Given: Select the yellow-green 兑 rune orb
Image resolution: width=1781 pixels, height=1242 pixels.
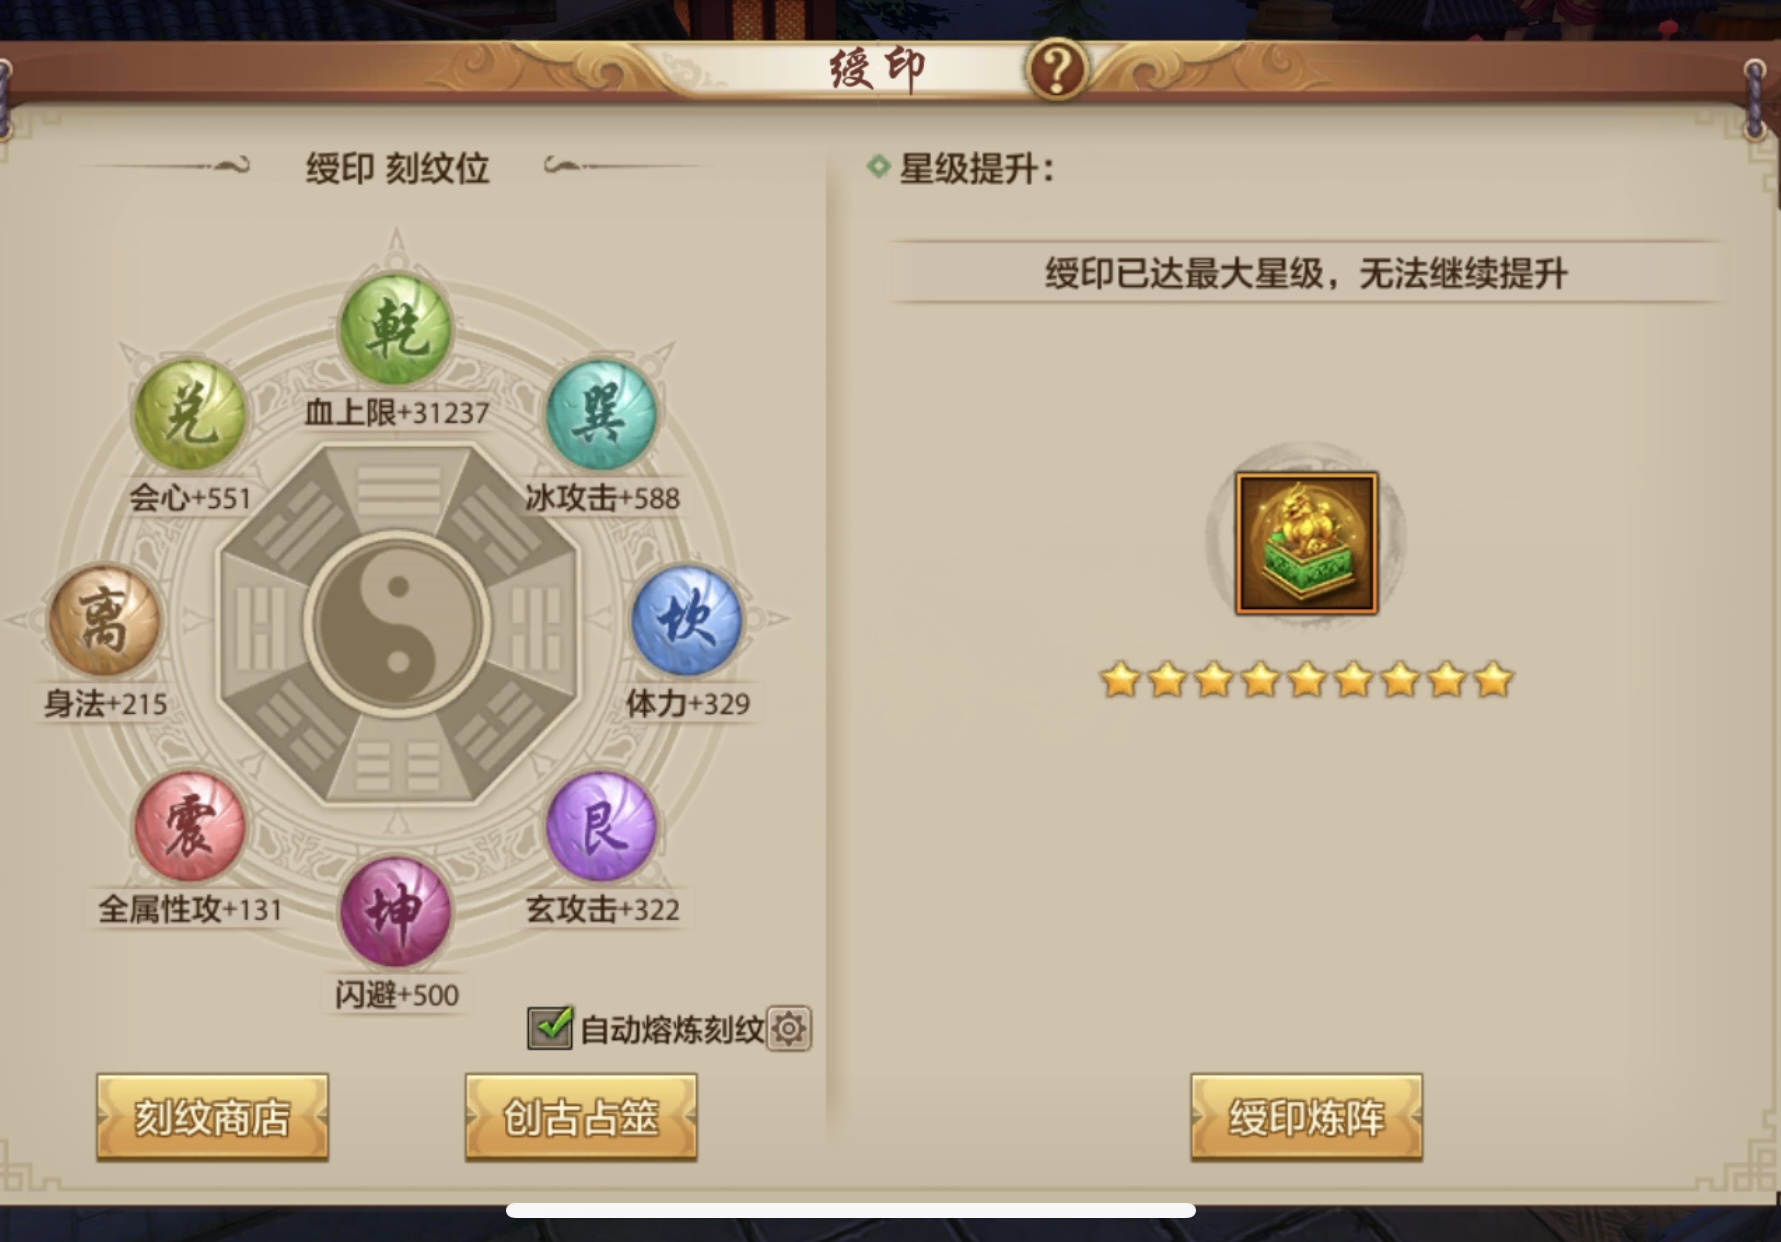Looking at the screenshot, I should [190, 414].
